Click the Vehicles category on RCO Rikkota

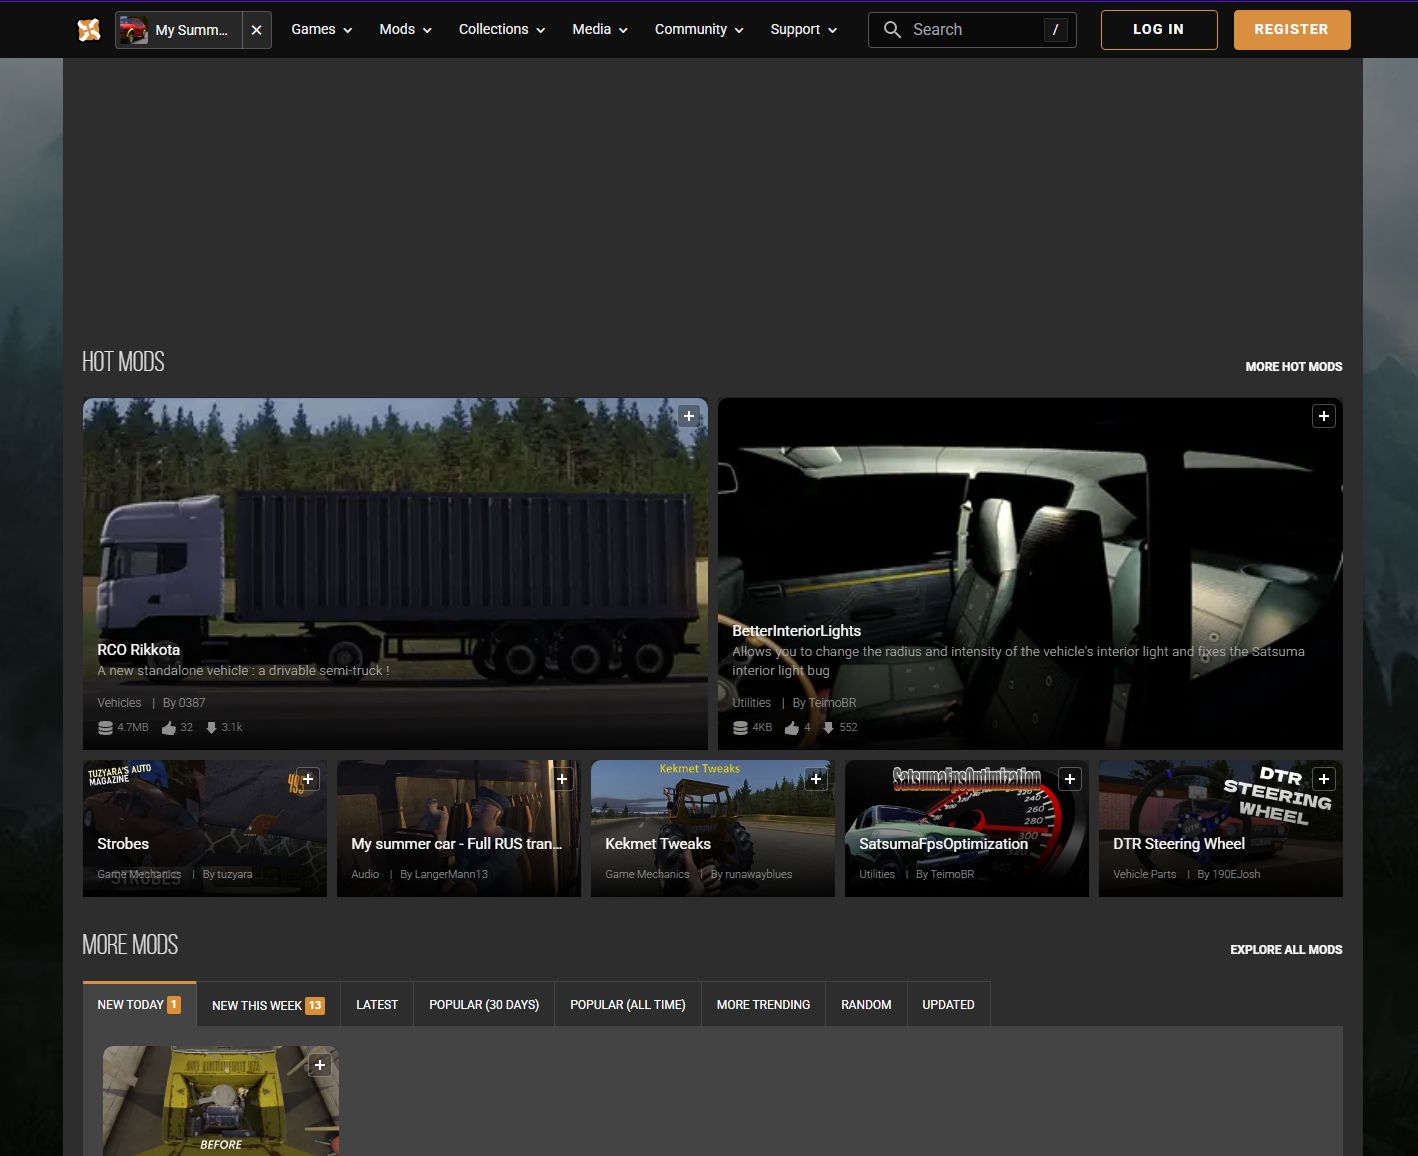tap(119, 703)
